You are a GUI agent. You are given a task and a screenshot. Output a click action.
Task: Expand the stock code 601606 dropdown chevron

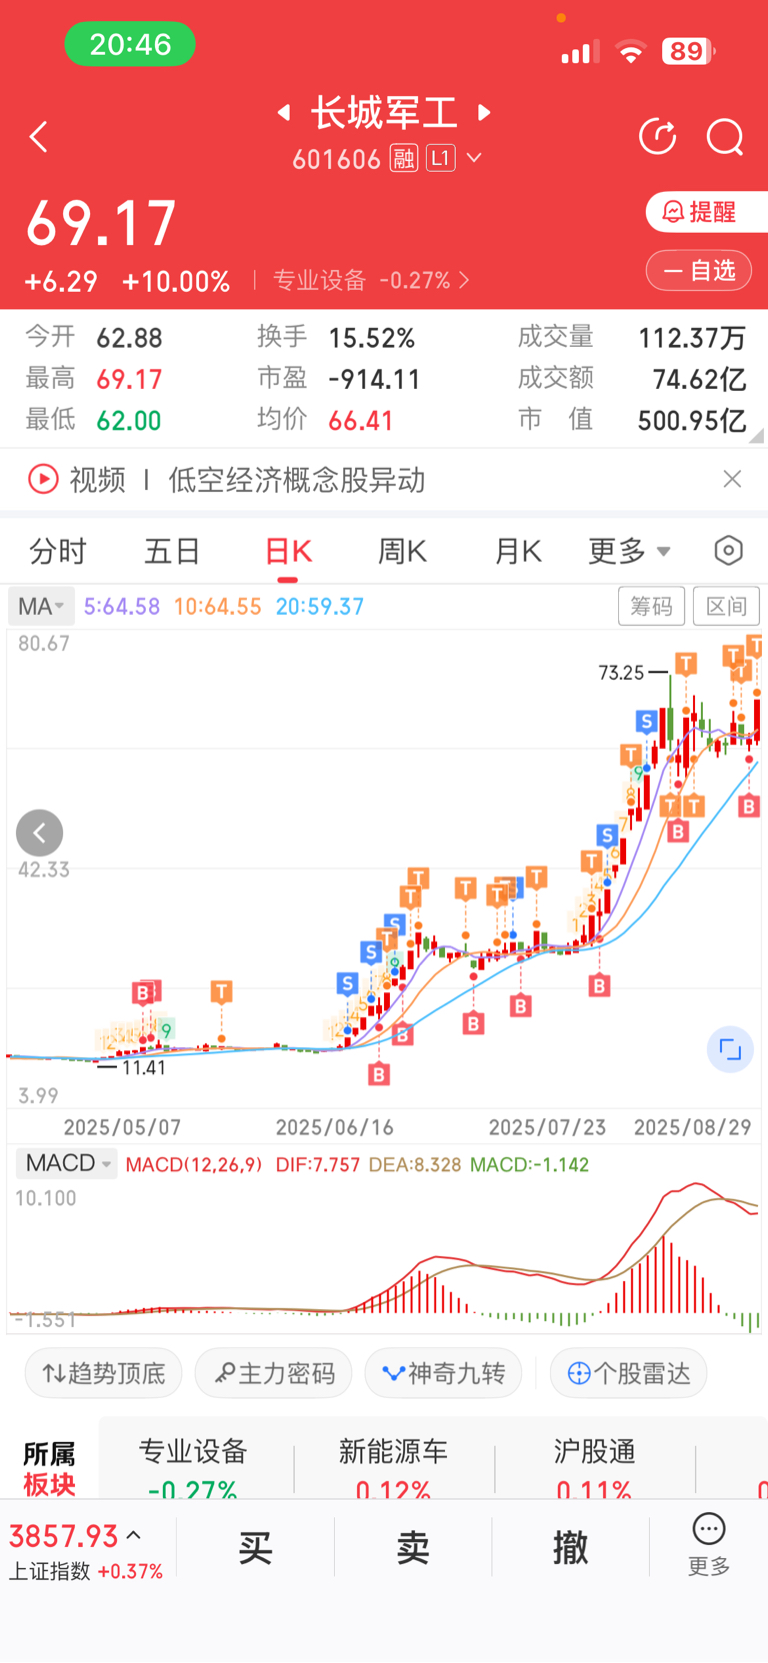pos(474,158)
